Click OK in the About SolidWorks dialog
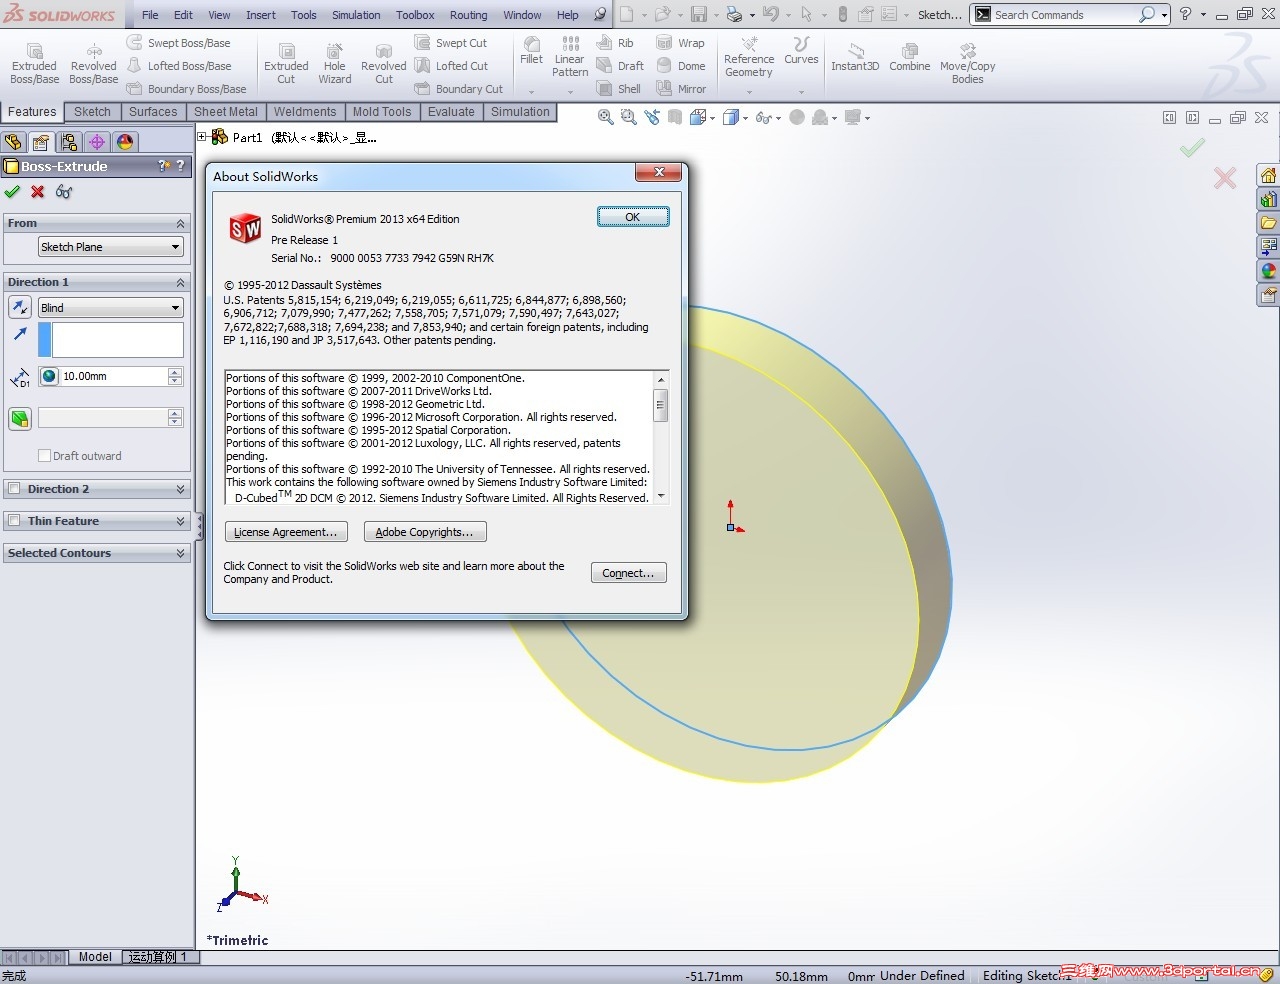 pos(633,217)
